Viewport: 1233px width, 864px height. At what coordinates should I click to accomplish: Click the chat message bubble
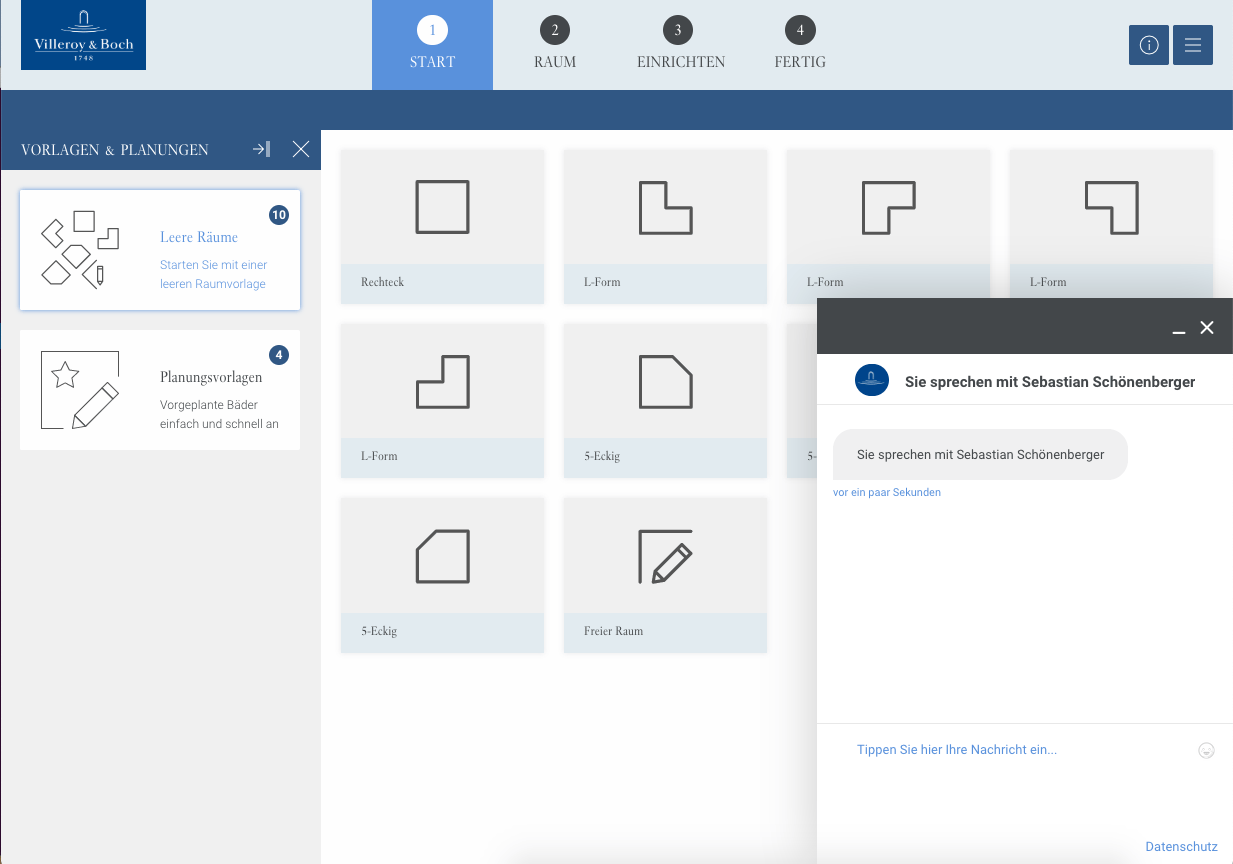tap(980, 455)
